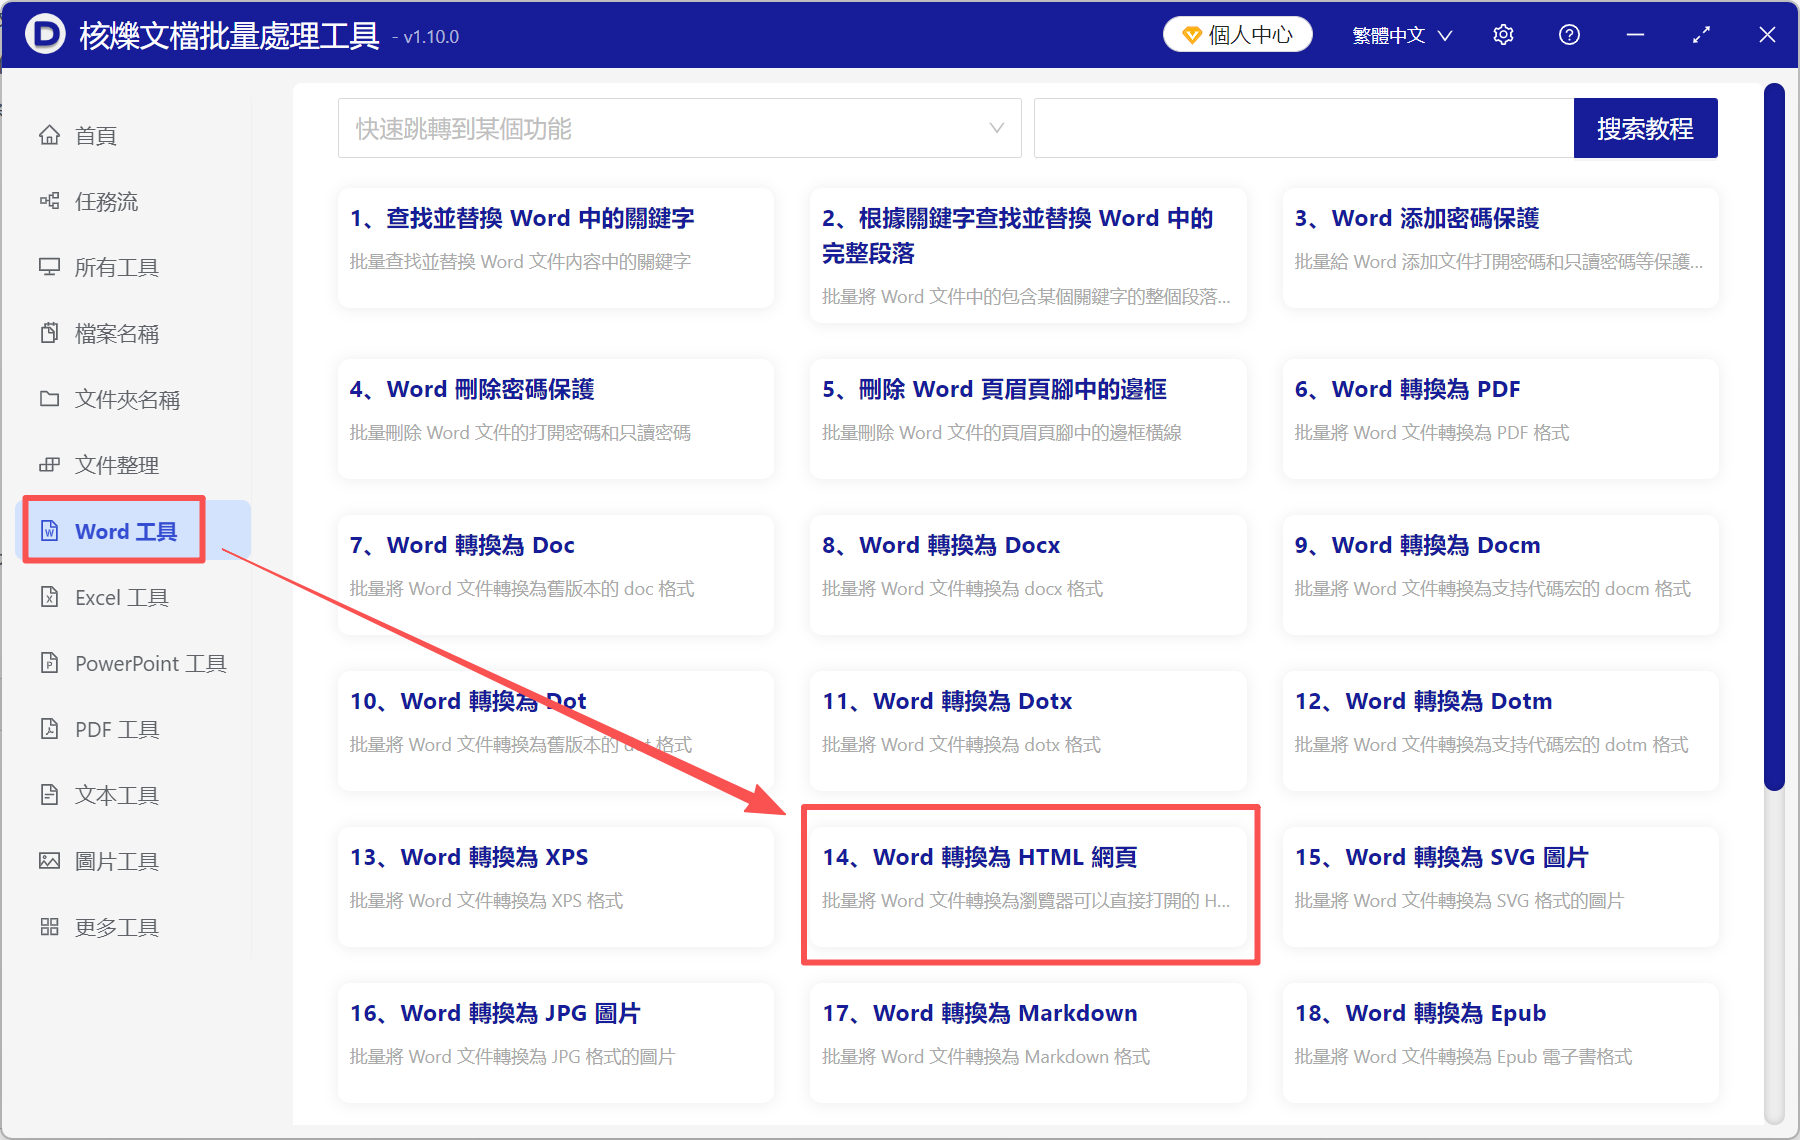This screenshot has width=1800, height=1140.
Task: Switch to the Word 工具 section
Action: (x=112, y=530)
